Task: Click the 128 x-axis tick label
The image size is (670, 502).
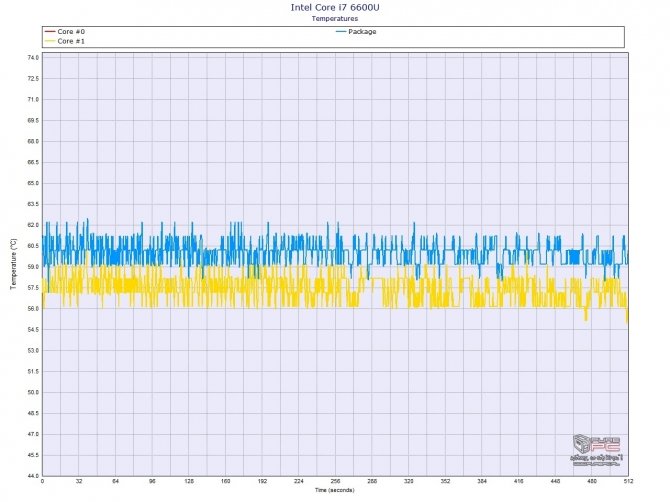Action: click(x=189, y=481)
